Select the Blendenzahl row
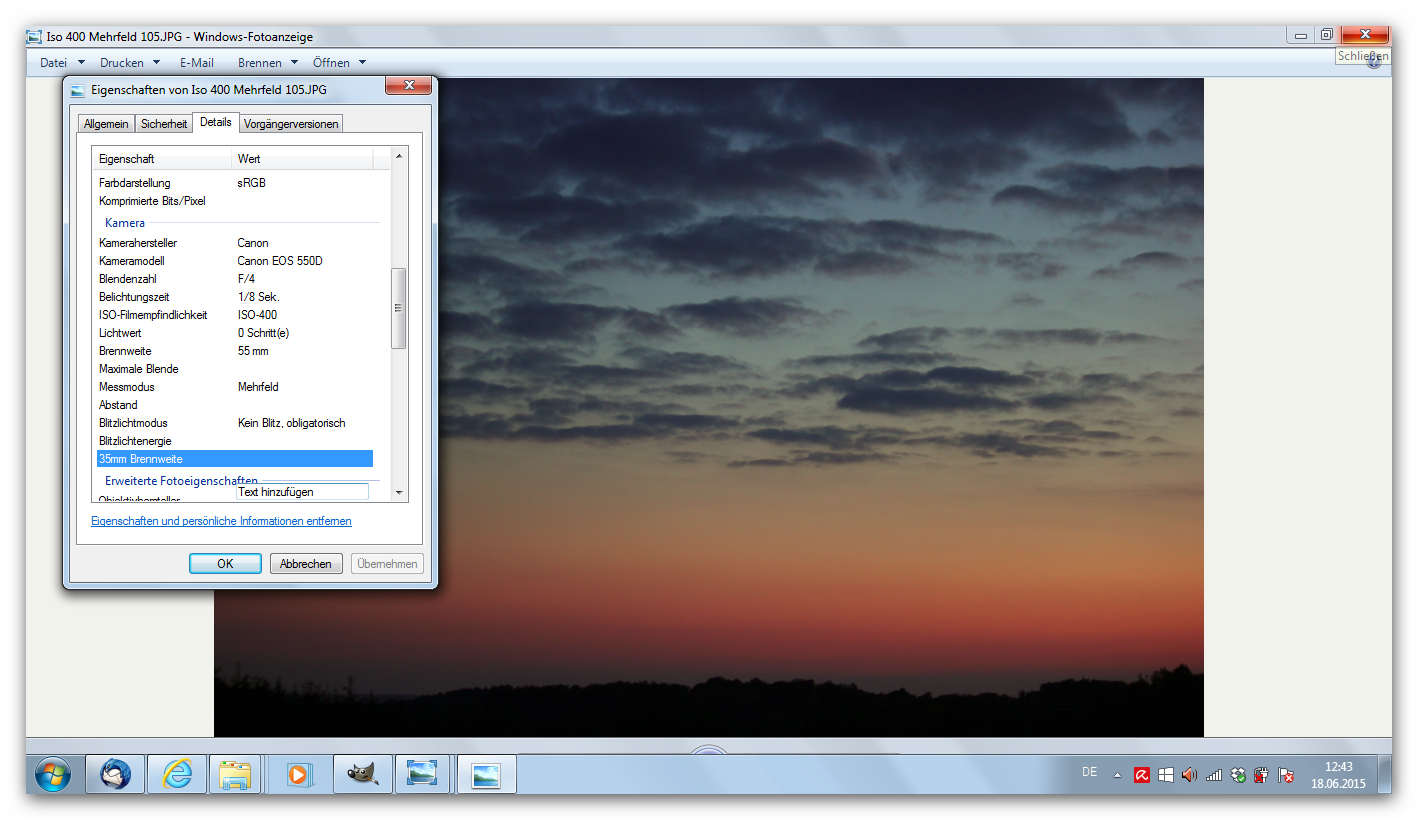 (x=235, y=279)
